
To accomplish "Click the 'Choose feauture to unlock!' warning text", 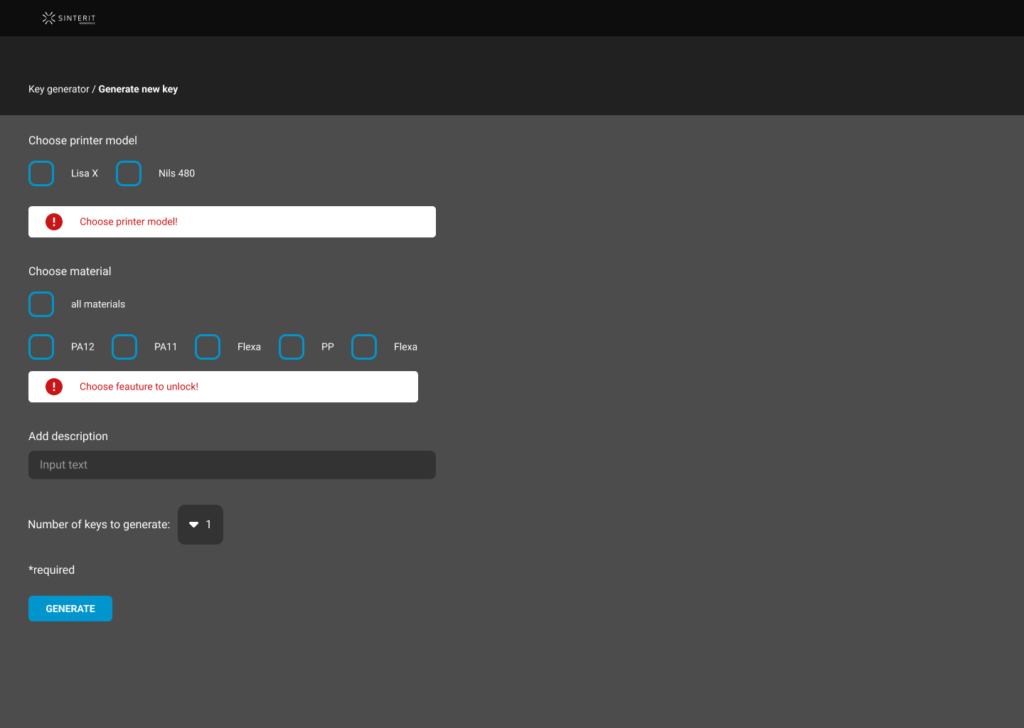I will (x=139, y=387).
